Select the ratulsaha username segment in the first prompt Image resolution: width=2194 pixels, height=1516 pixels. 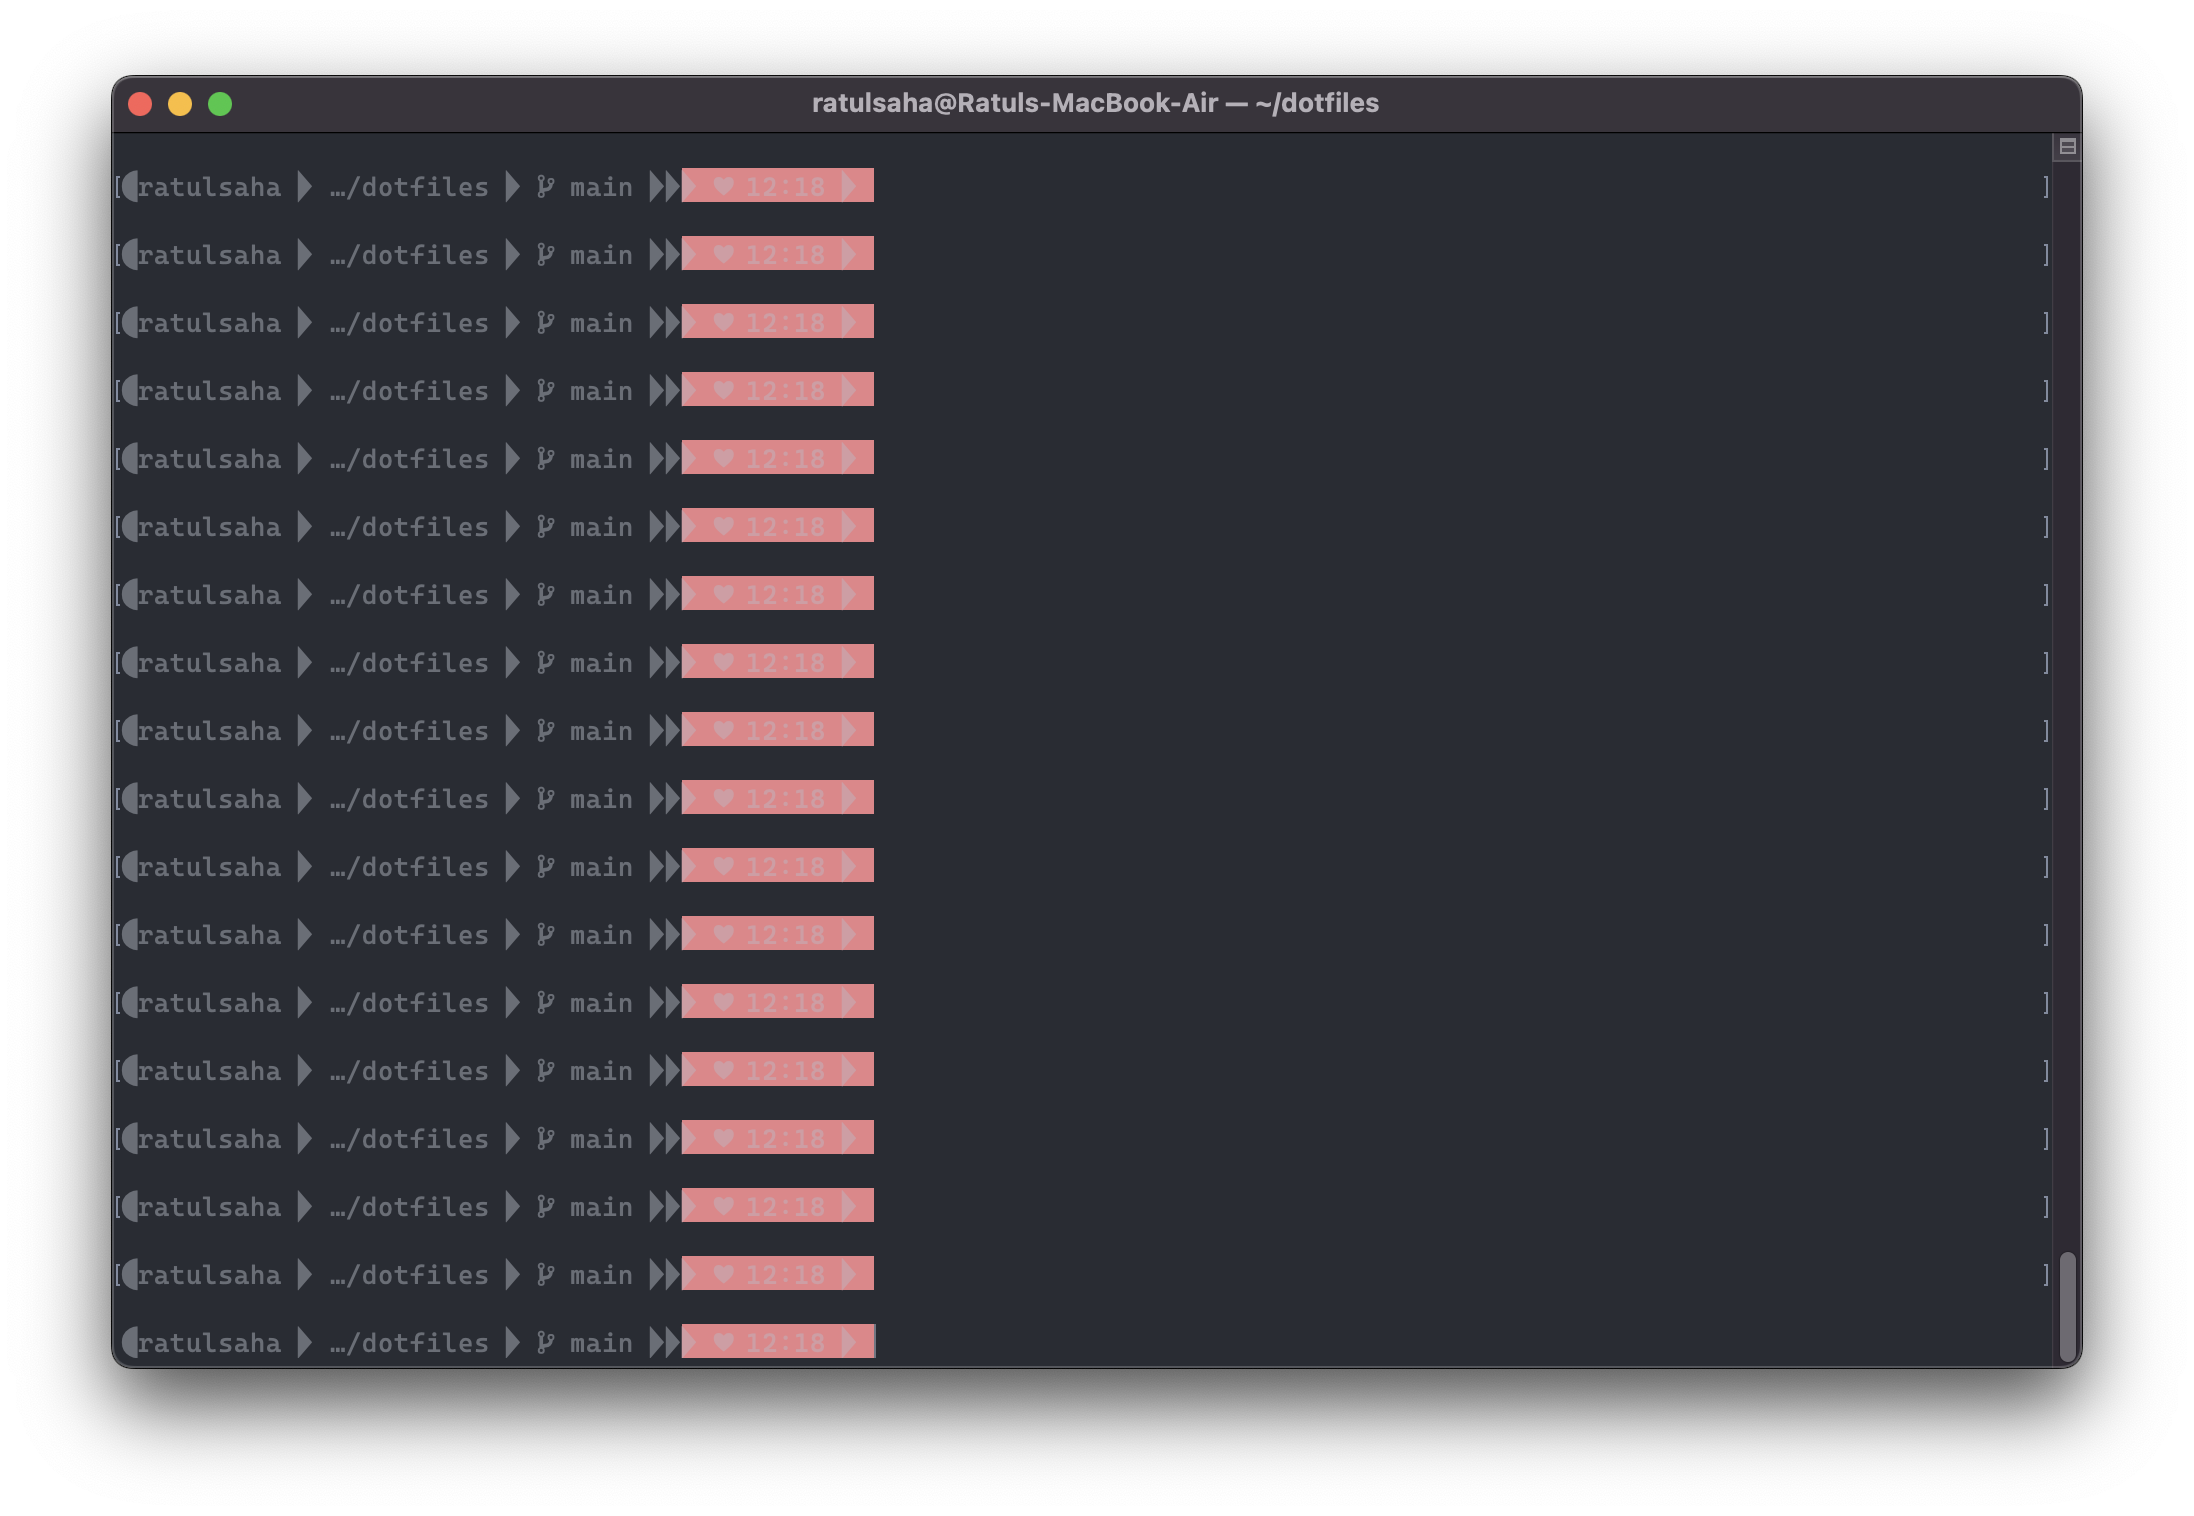pyautogui.click(x=210, y=186)
